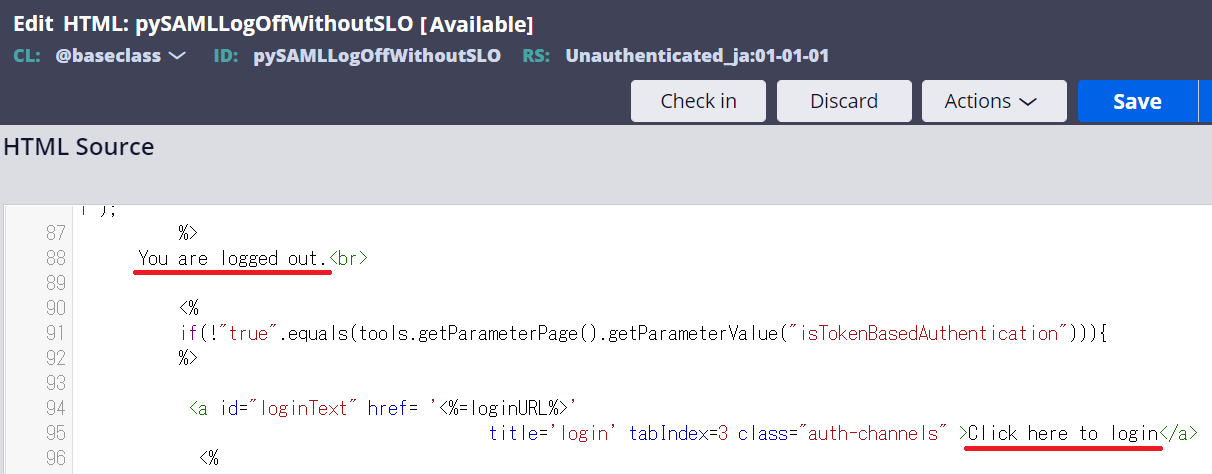This screenshot has height=474, width=1212.
Task: Click line number 88 in gutter
Action: [54, 258]
